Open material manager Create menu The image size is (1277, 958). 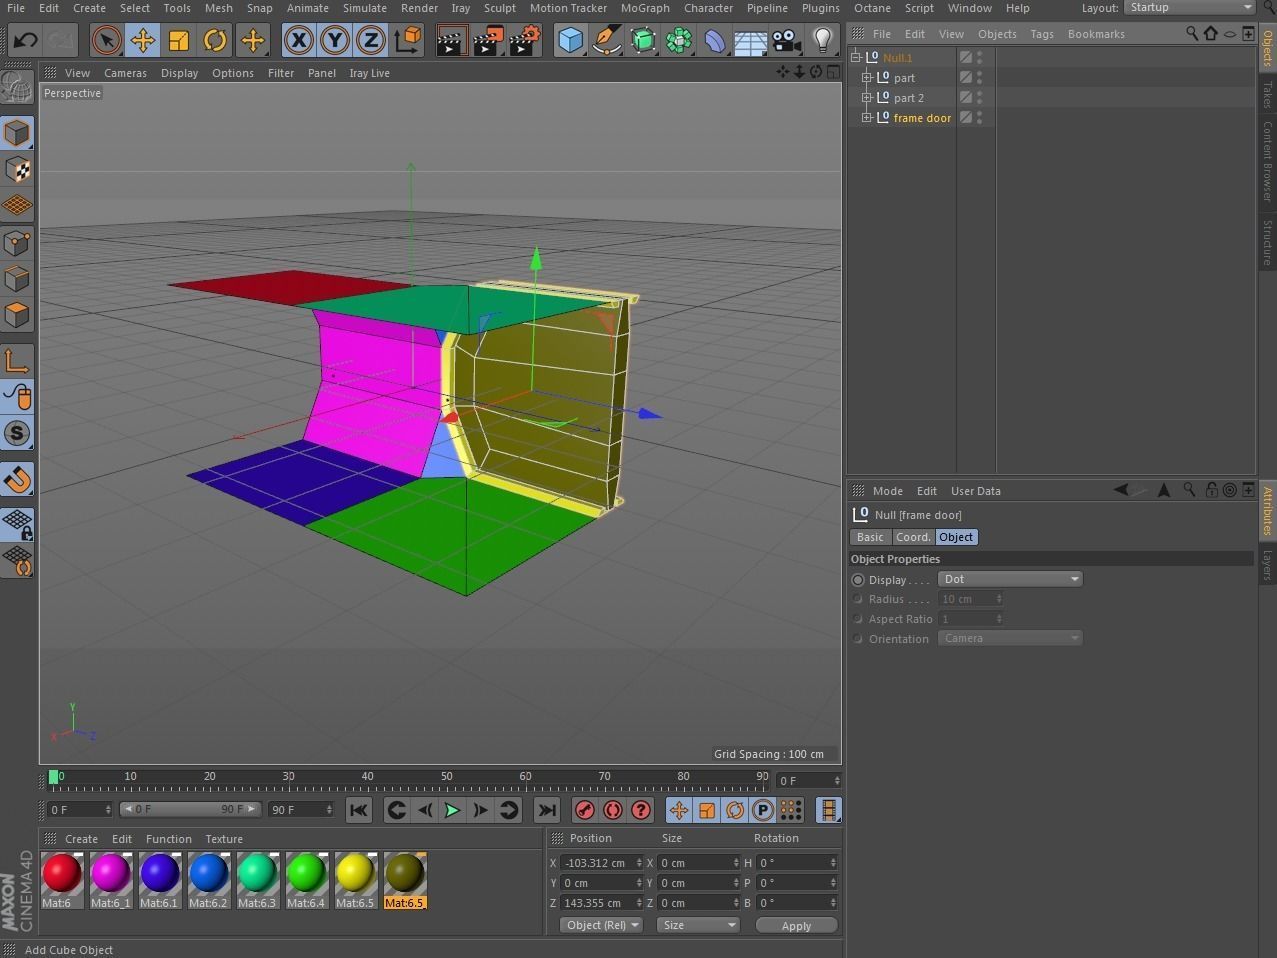point(81,839)
